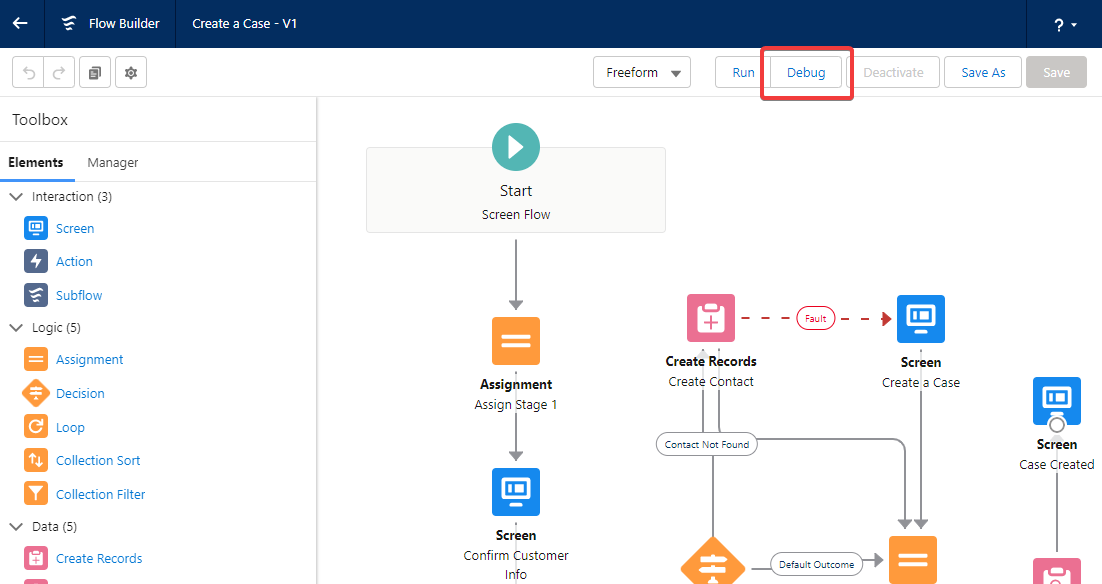Select the Assign Stage 1 assignment node
Viewport: 1102px width, 584px height.
[516, 341]
